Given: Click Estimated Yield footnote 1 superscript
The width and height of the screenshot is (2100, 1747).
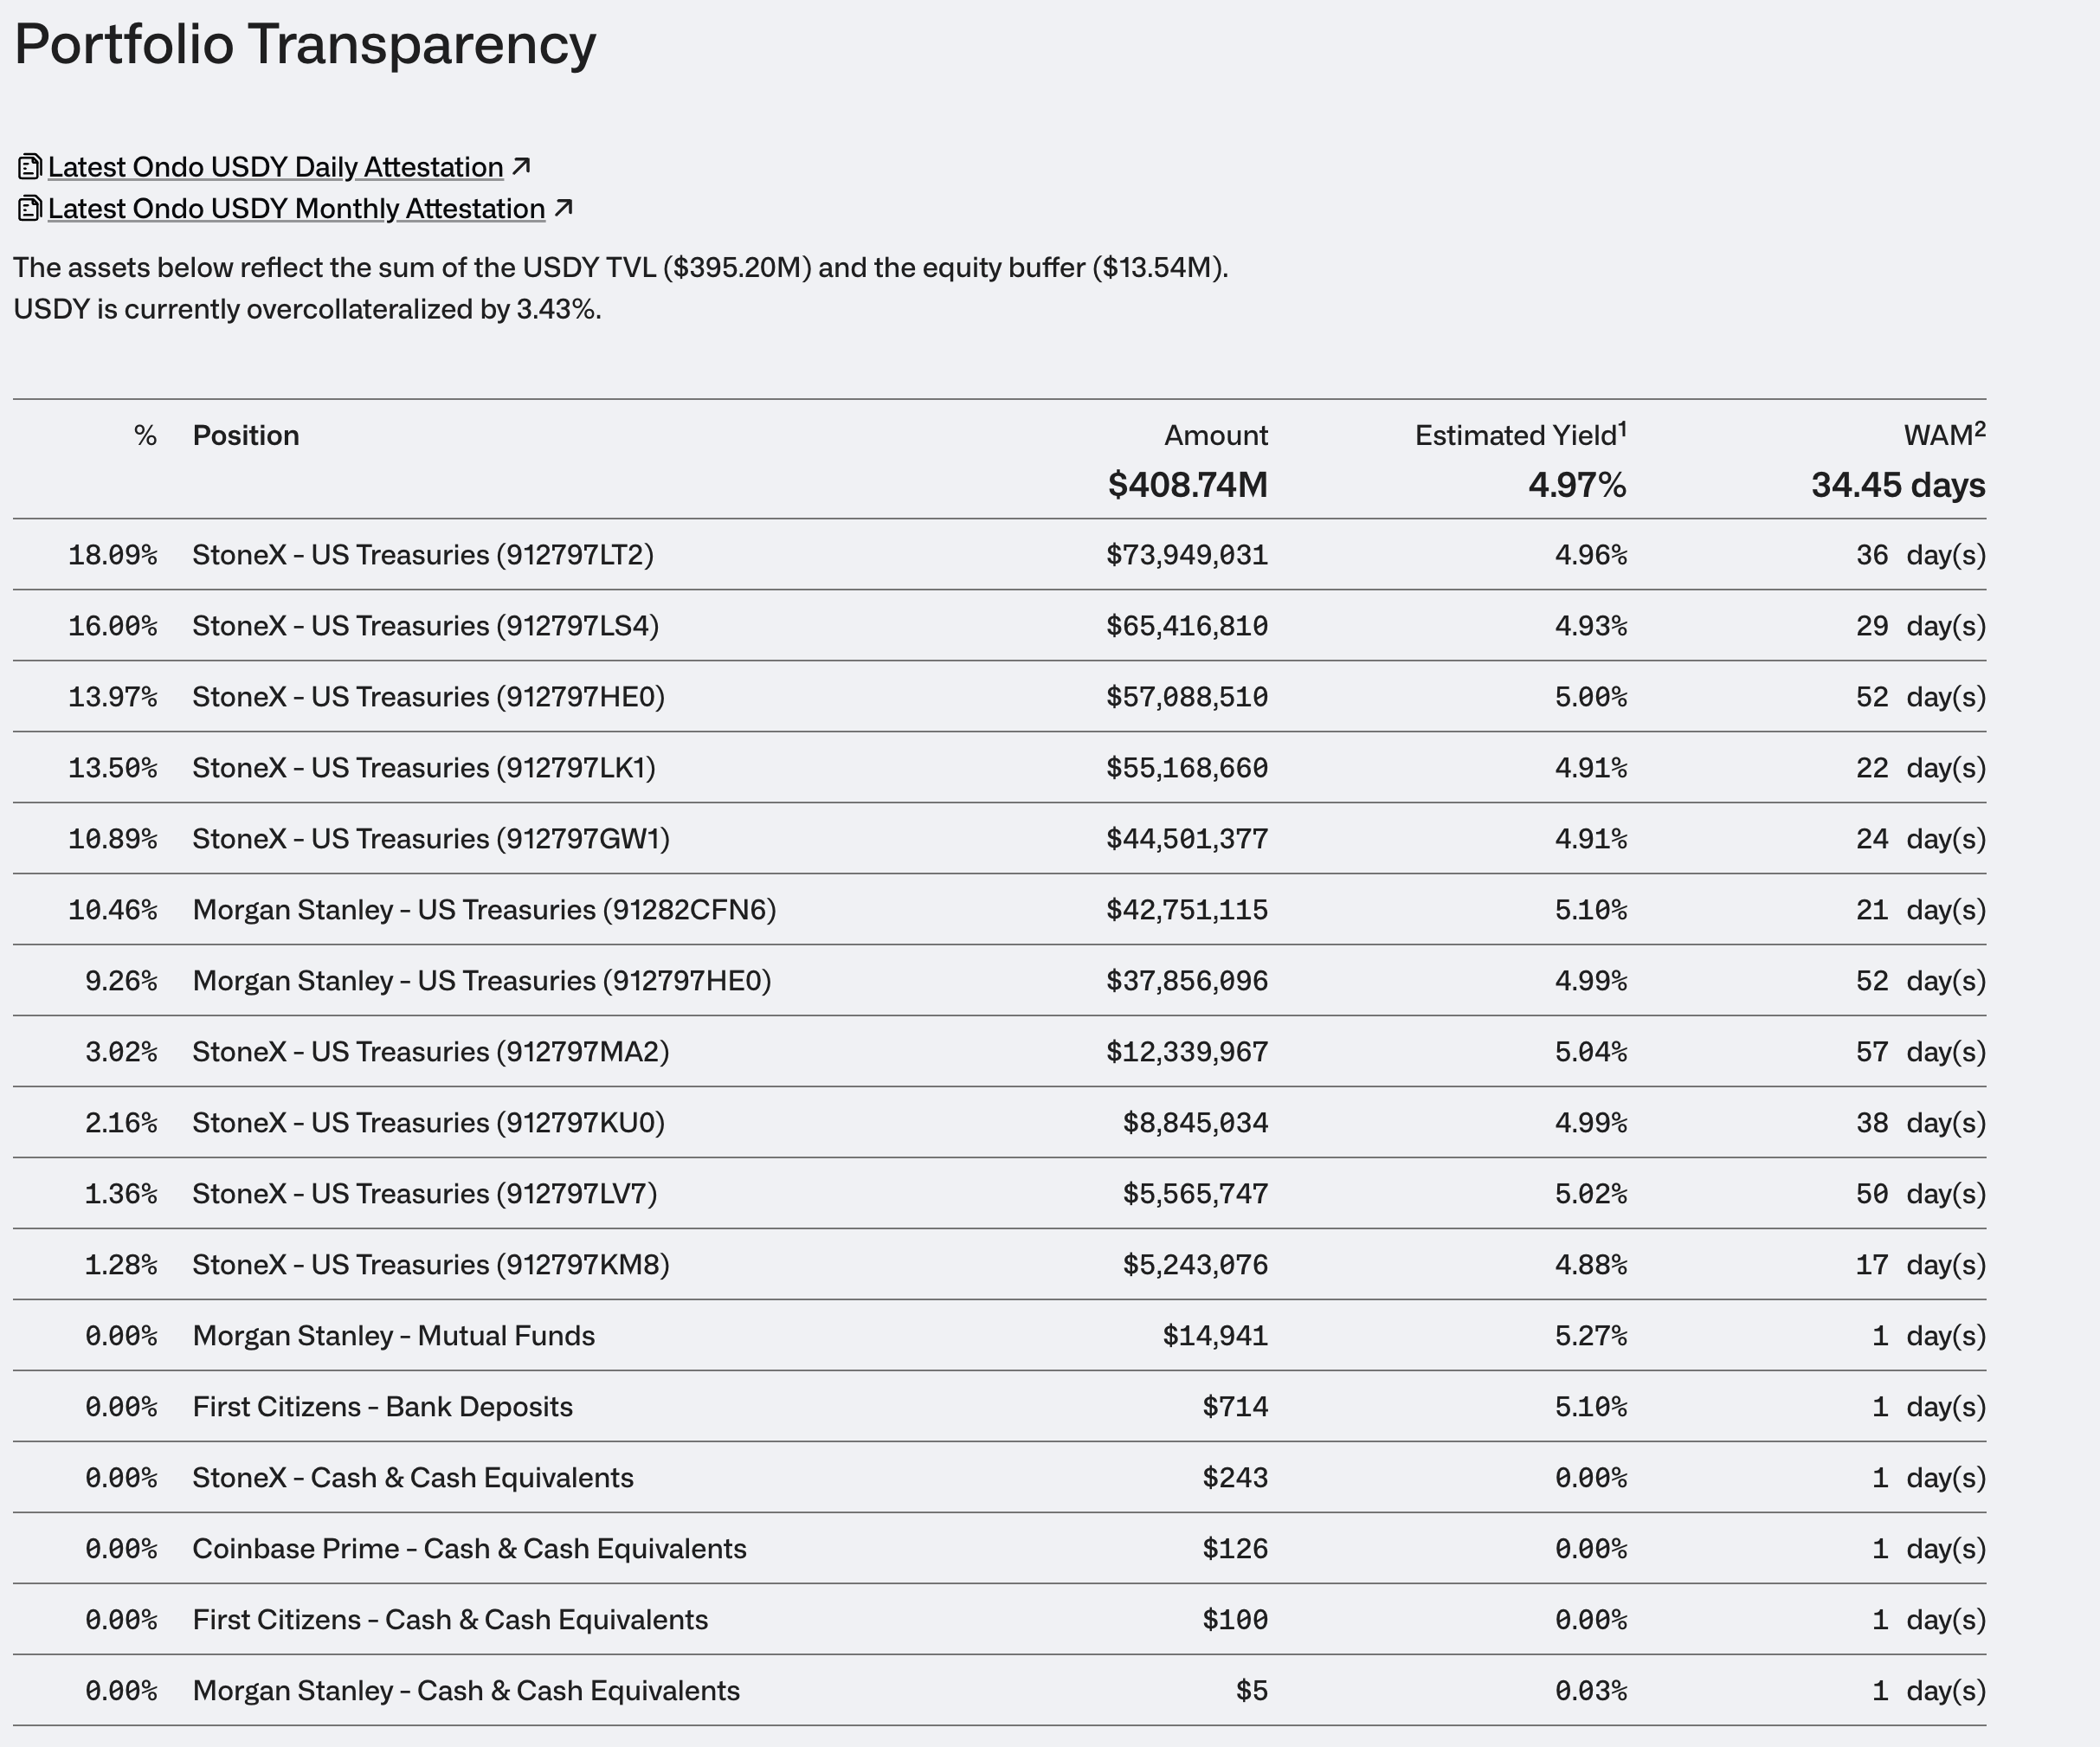Looking at the screenshot, I should point(1622,429).
